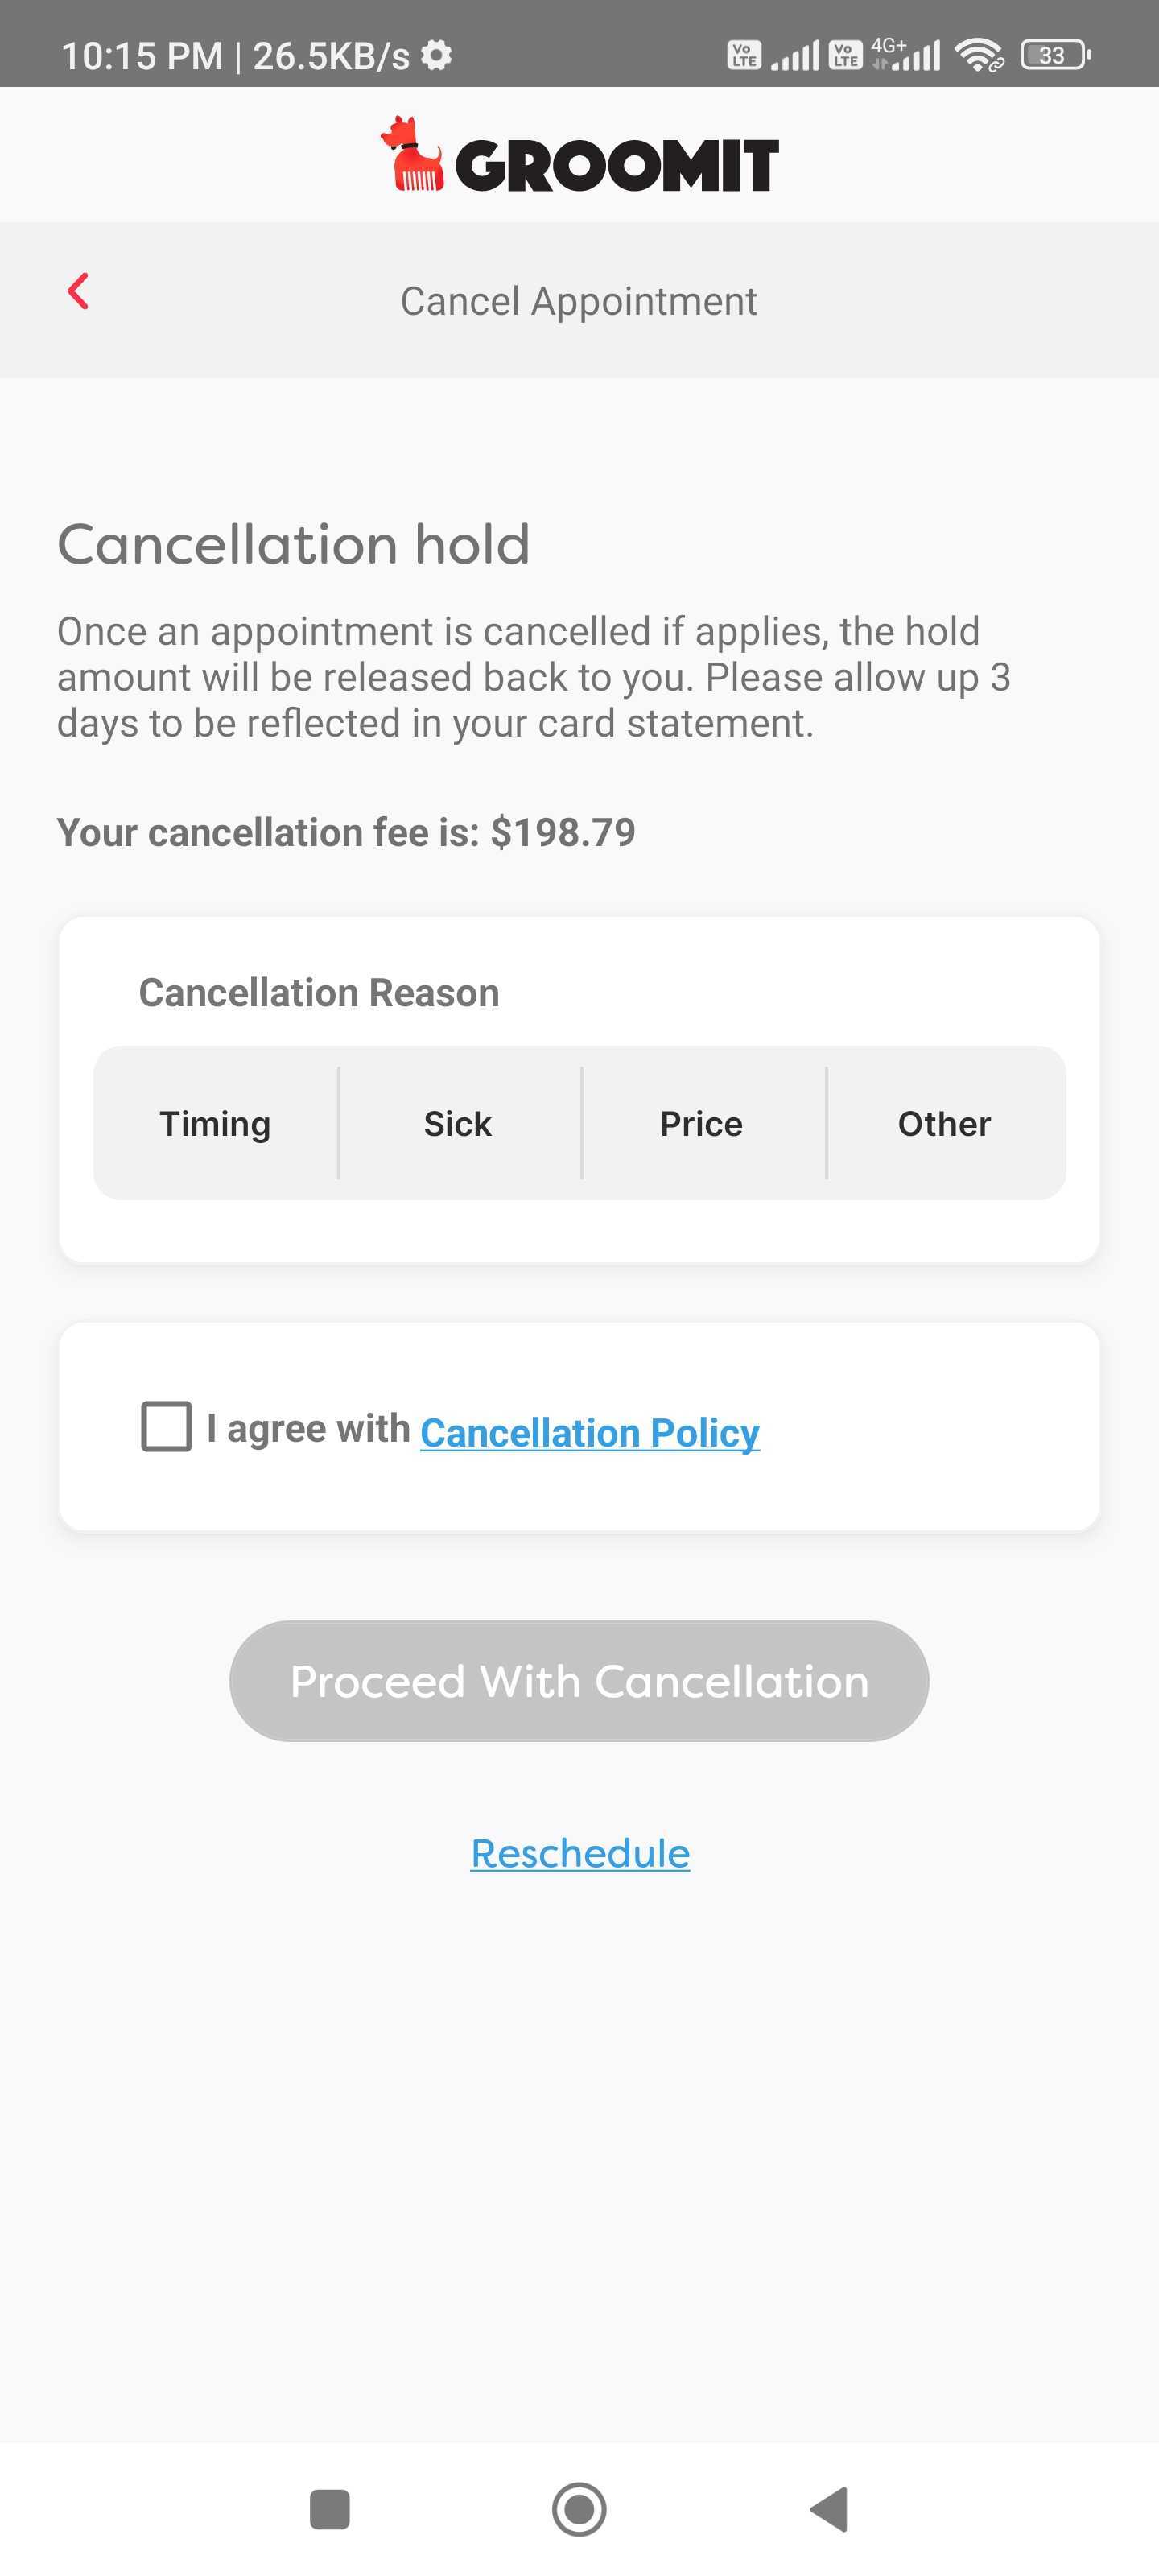Image resolution: width=1159 pixels, height=2576 pixels.
Task: Check the Cancellation Policy agreement box
Action: coord(166,1426)
